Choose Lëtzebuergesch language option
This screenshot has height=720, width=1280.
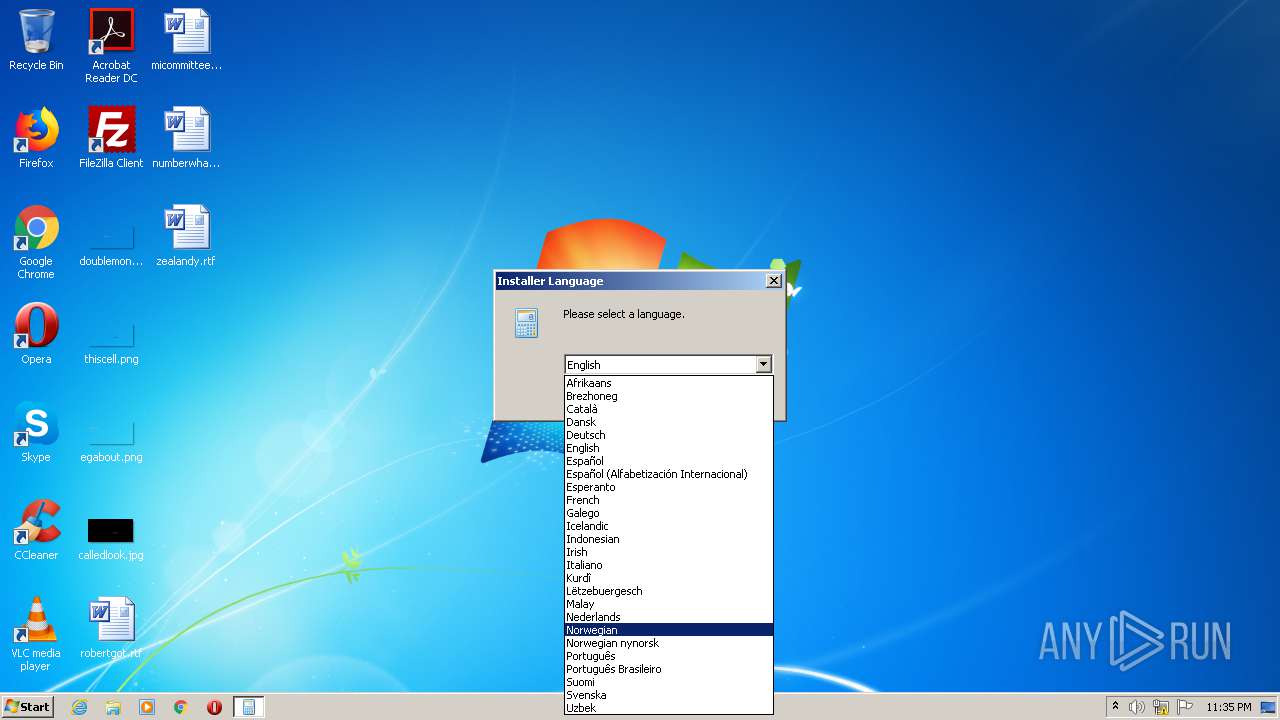click(x=669, y=591)
